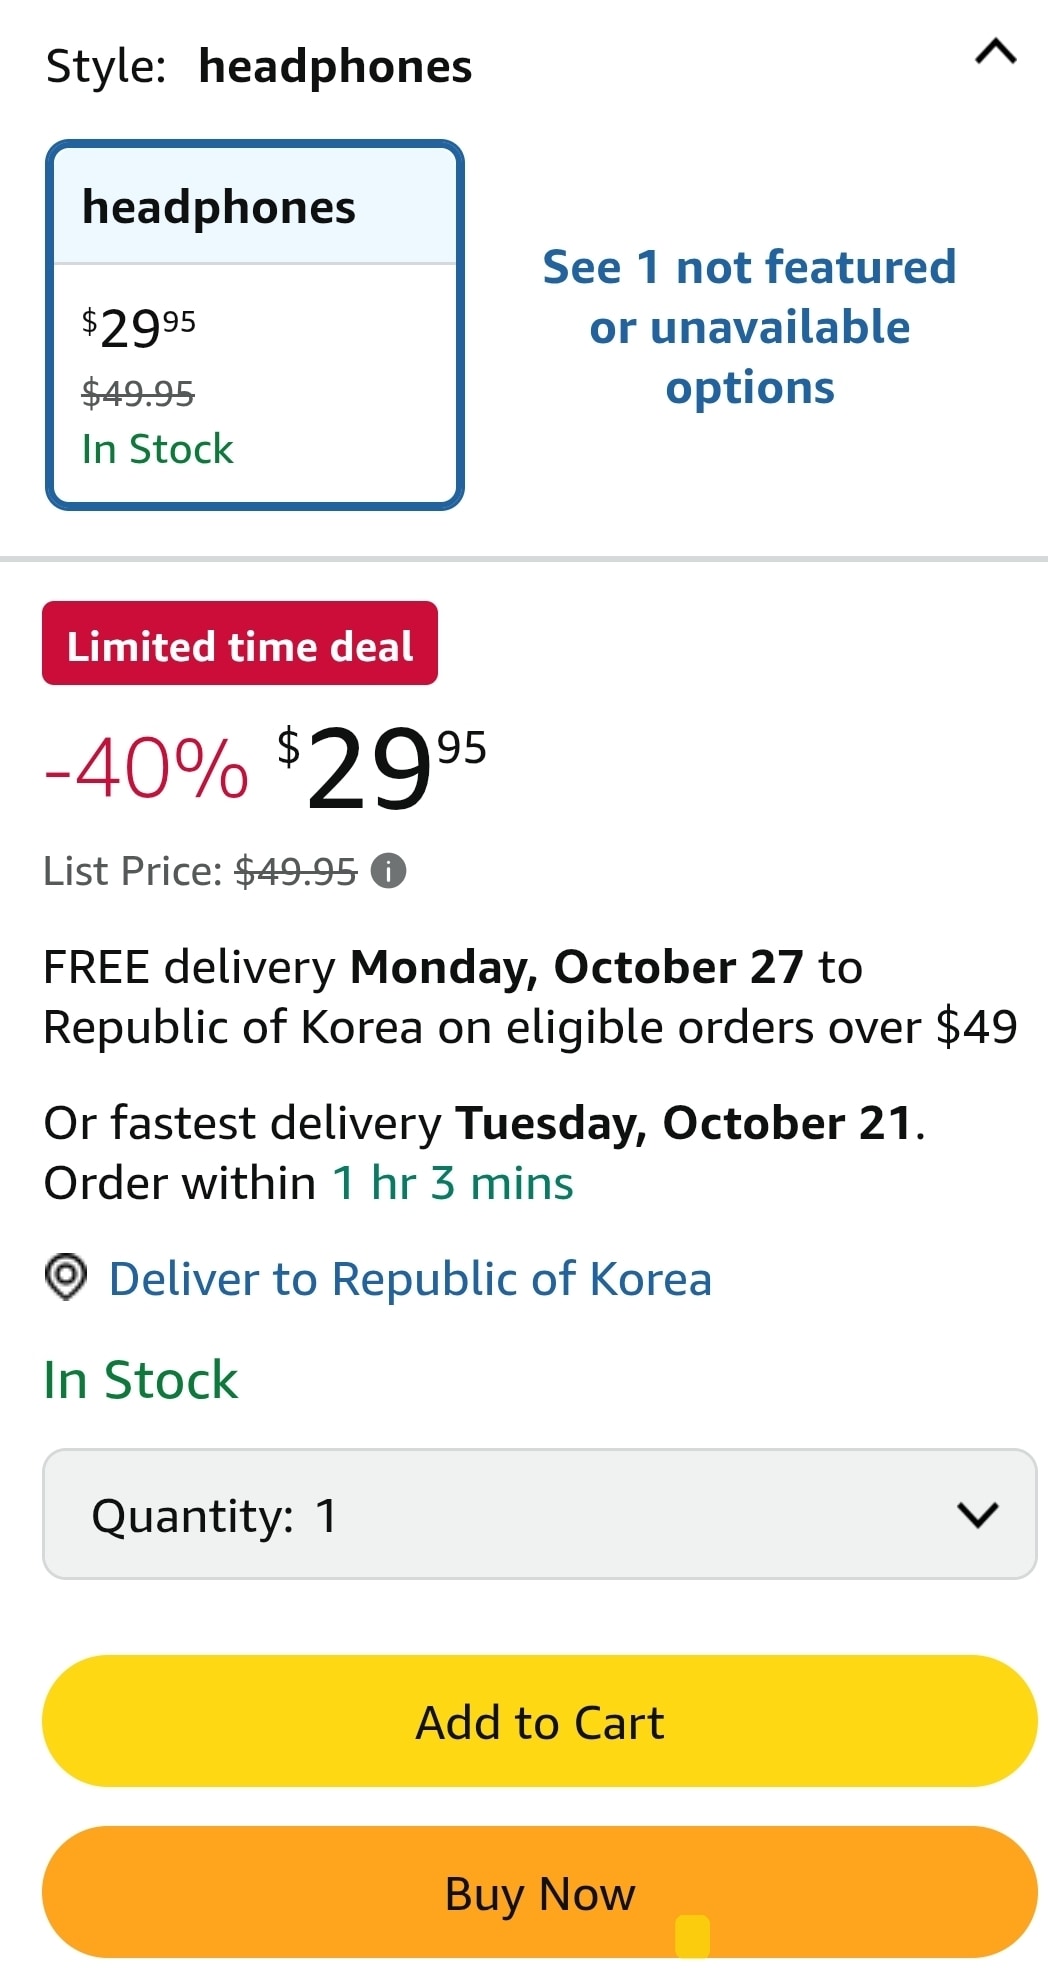1048x1987 pixels.
Task: Click the 'Monday, October 27' free delivery date
Action: (x=577, y=967)
